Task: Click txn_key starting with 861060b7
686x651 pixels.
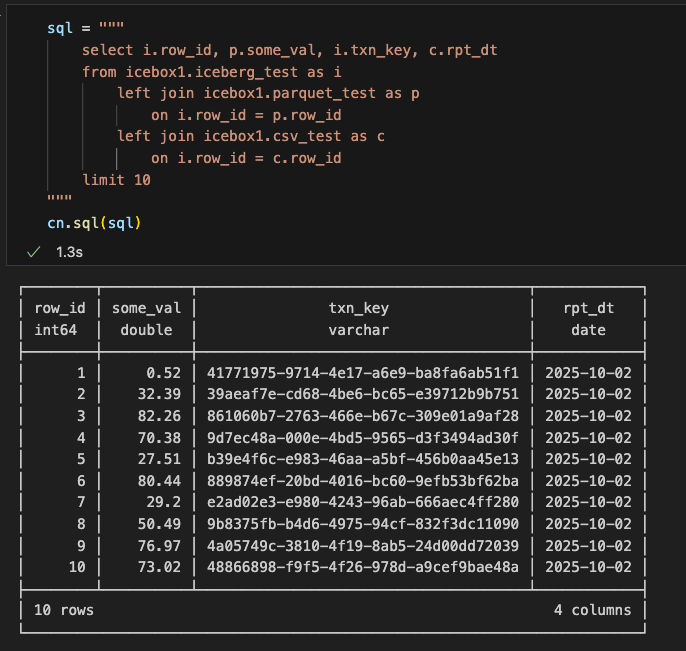Action: [x=363, y=416]
